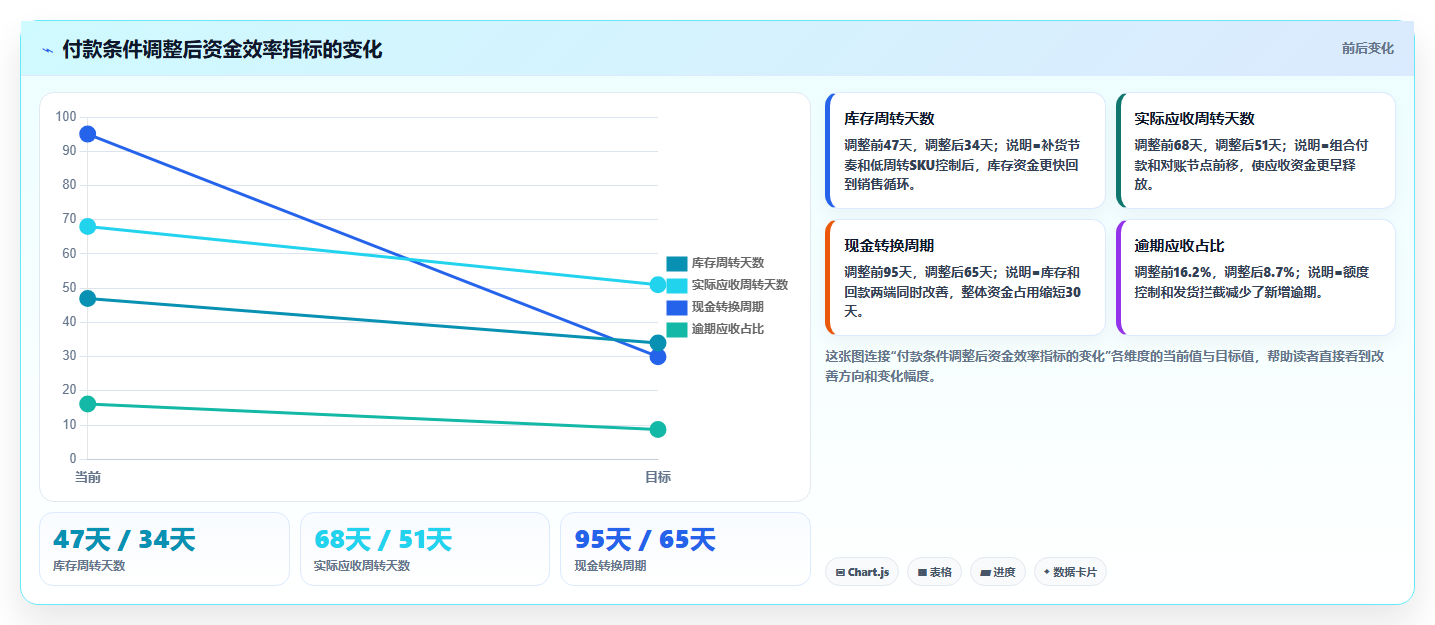The width and height of the screenshot is (1435, 625).
Task: Click the icon inside 进度 tag
Action: point(985,573)
